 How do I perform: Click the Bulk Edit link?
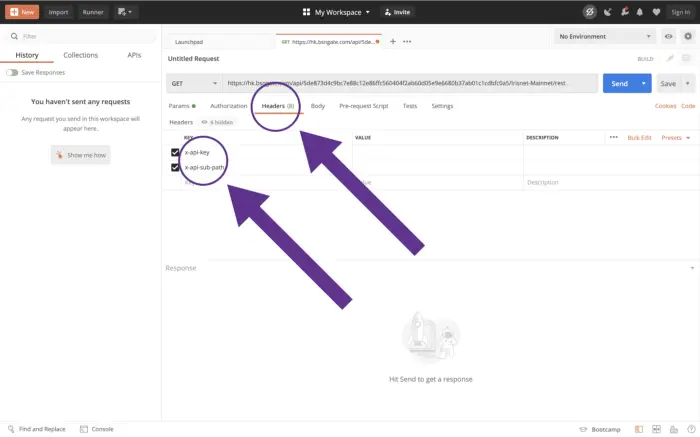(x=639, y=137)
